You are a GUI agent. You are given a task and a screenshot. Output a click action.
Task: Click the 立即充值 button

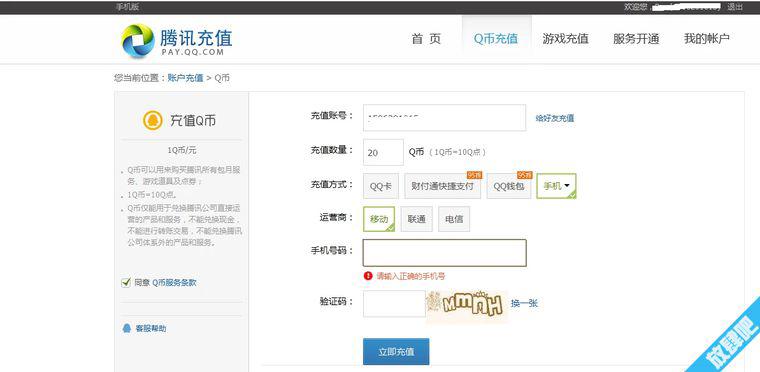(396, 352)
